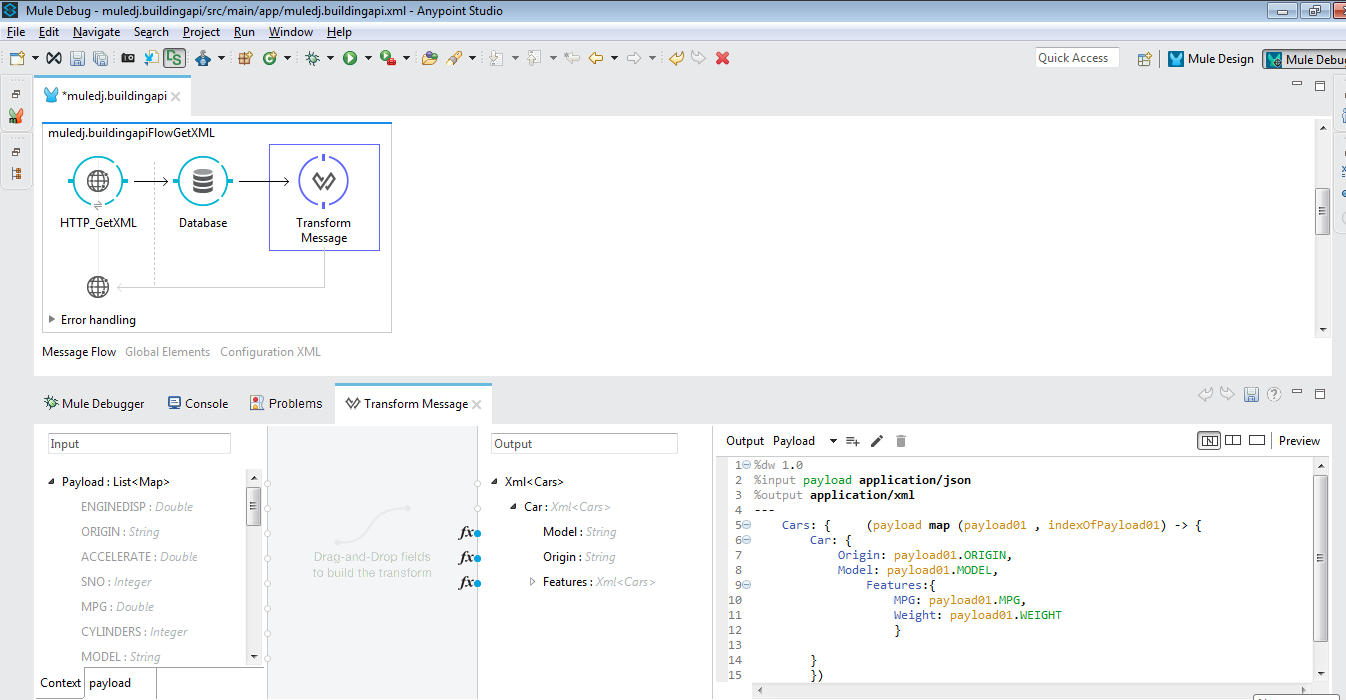Edit the Output Payload using the pencil icon

876,441
